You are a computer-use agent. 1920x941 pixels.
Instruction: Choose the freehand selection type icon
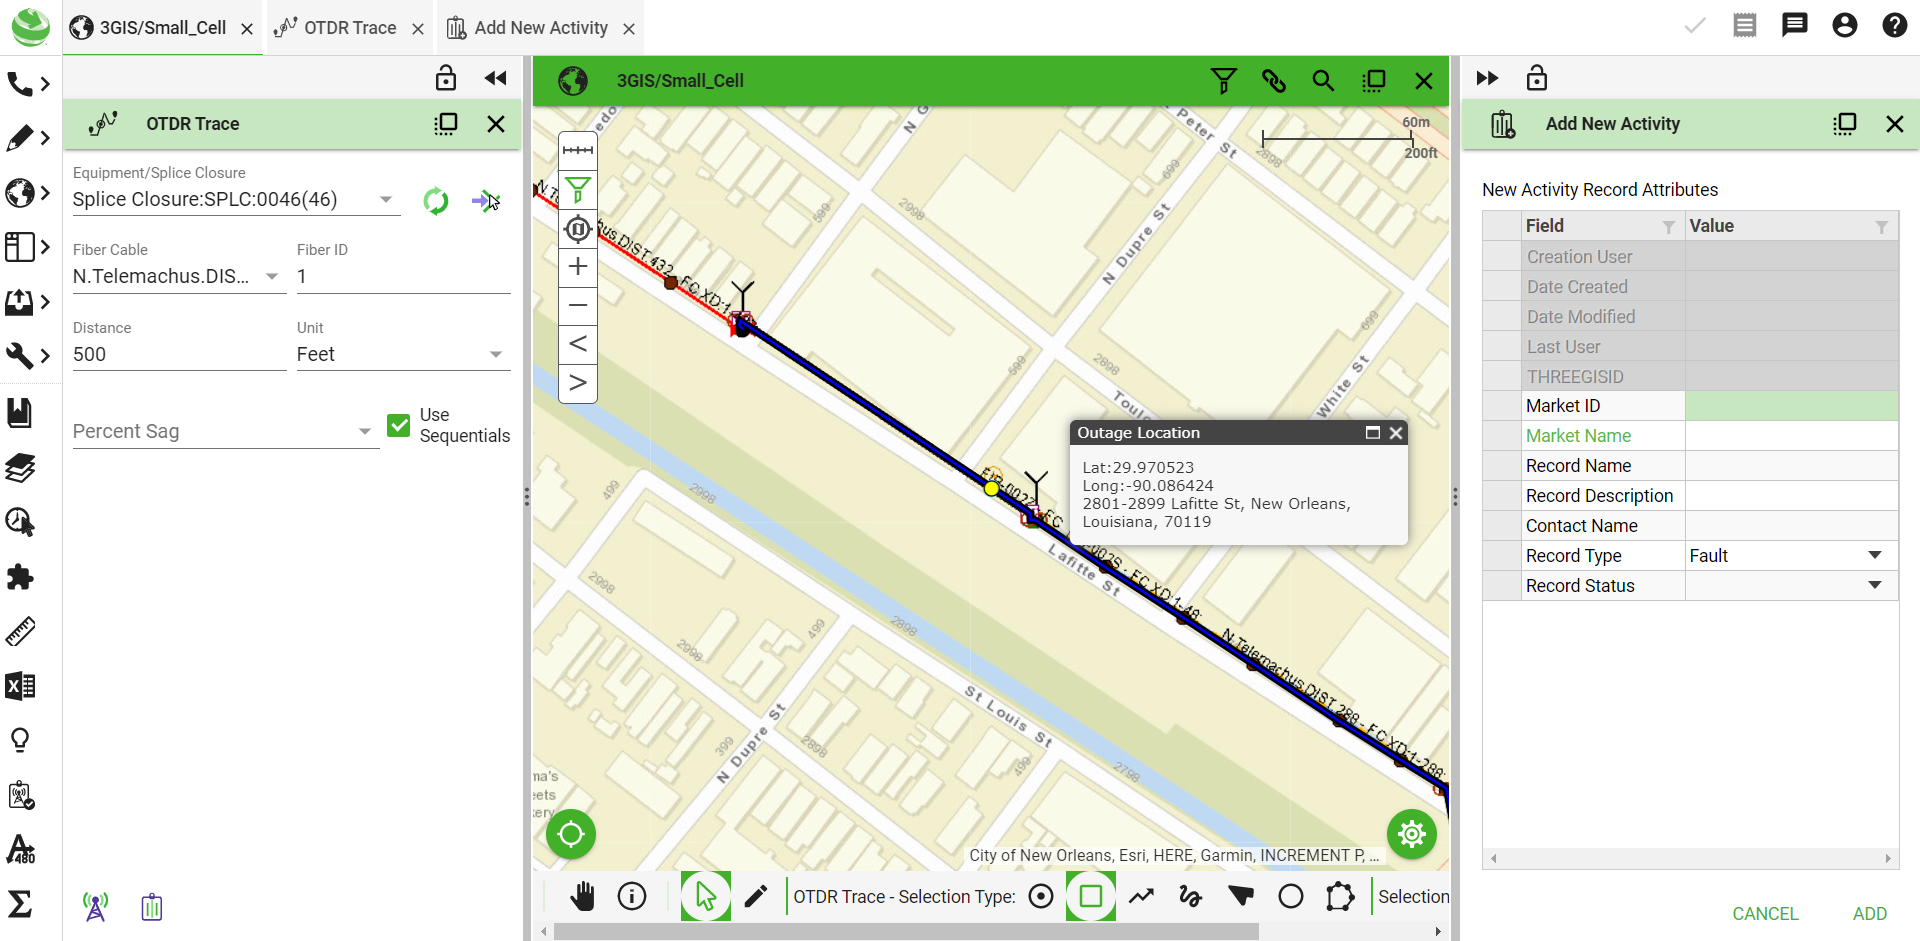(x=1191, y=896)
